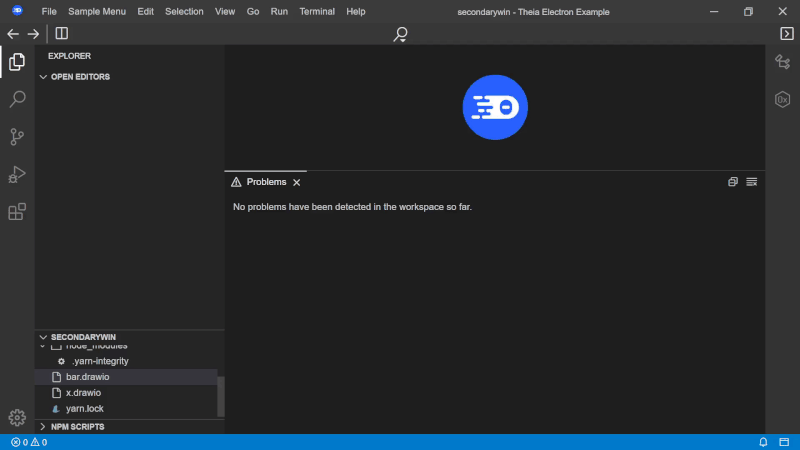Close the Problems tab
Viewport: 800px width, 450px height.
click(296, 183)
